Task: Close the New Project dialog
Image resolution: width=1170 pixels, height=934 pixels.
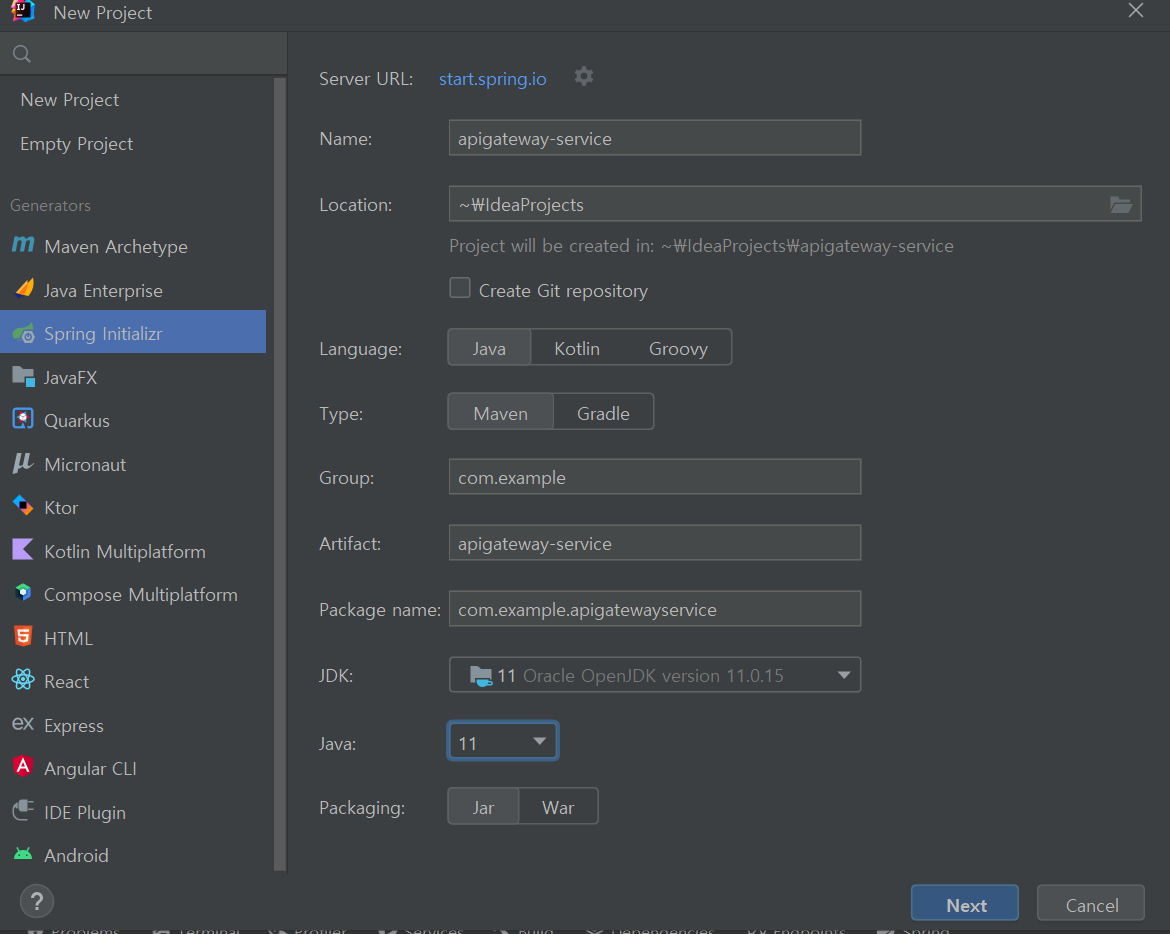Action: tap(1136, 10)
